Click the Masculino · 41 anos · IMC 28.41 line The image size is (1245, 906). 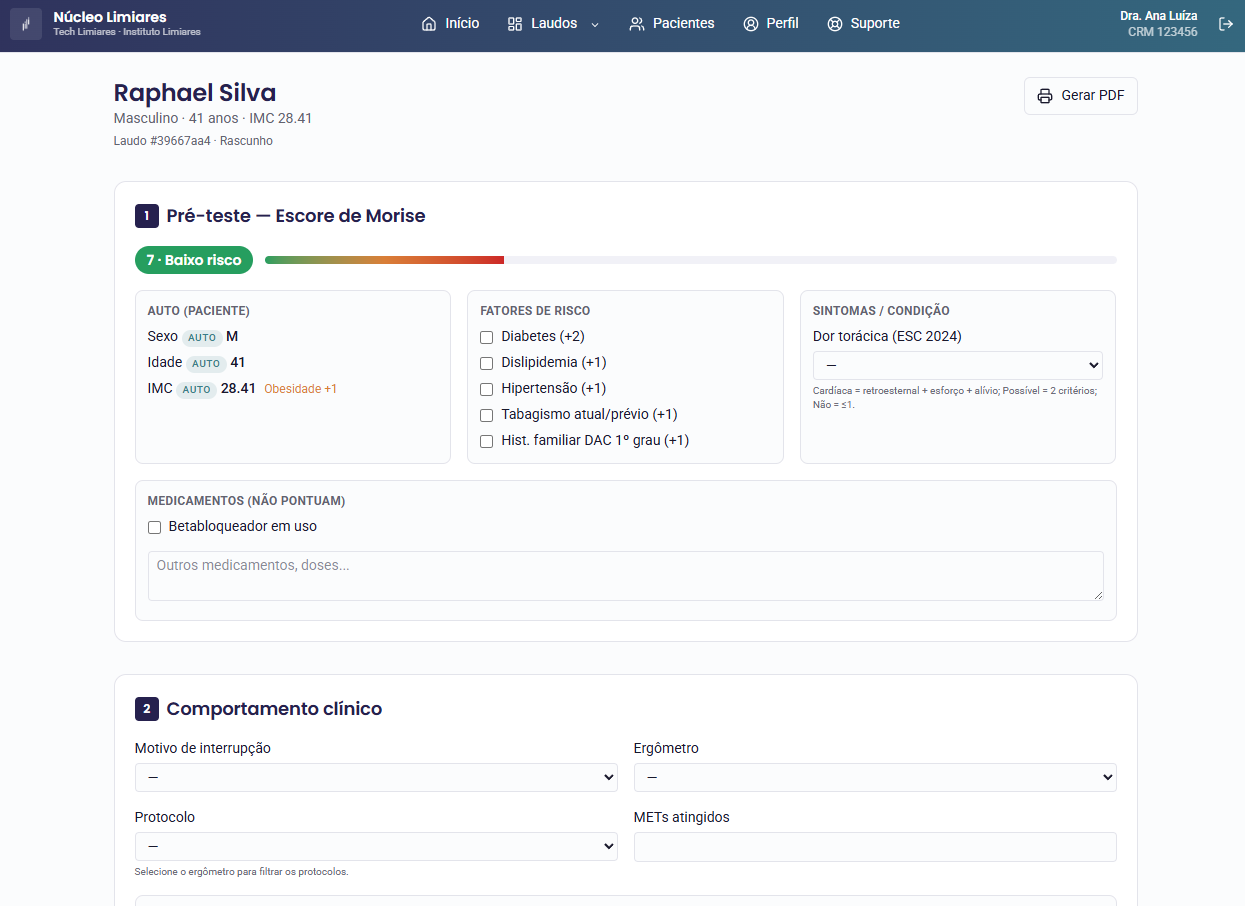[213, 118]
